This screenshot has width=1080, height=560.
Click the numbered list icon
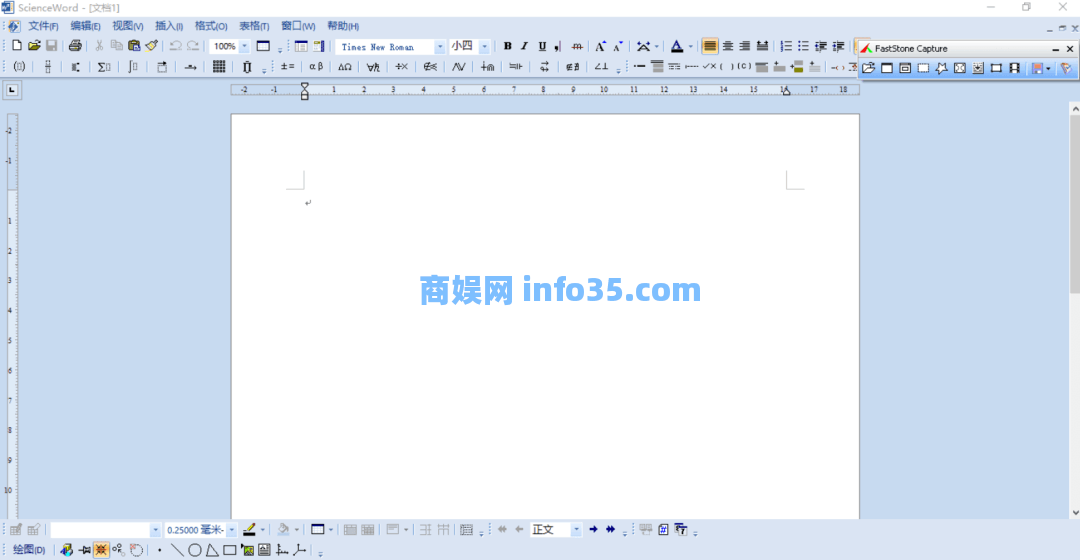[x=786, y=46]
